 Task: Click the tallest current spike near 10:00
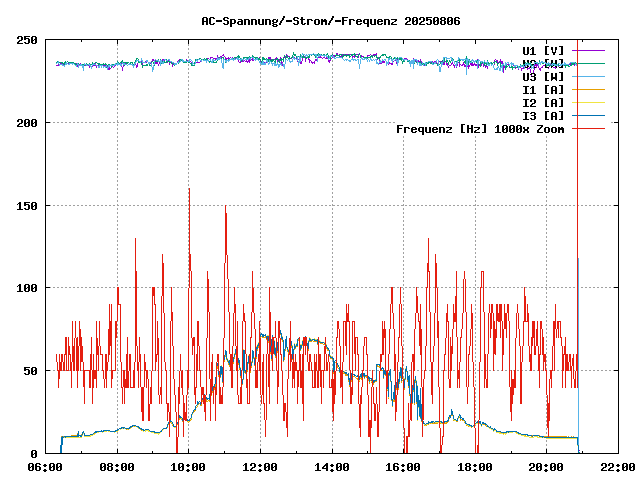point(189,190)
